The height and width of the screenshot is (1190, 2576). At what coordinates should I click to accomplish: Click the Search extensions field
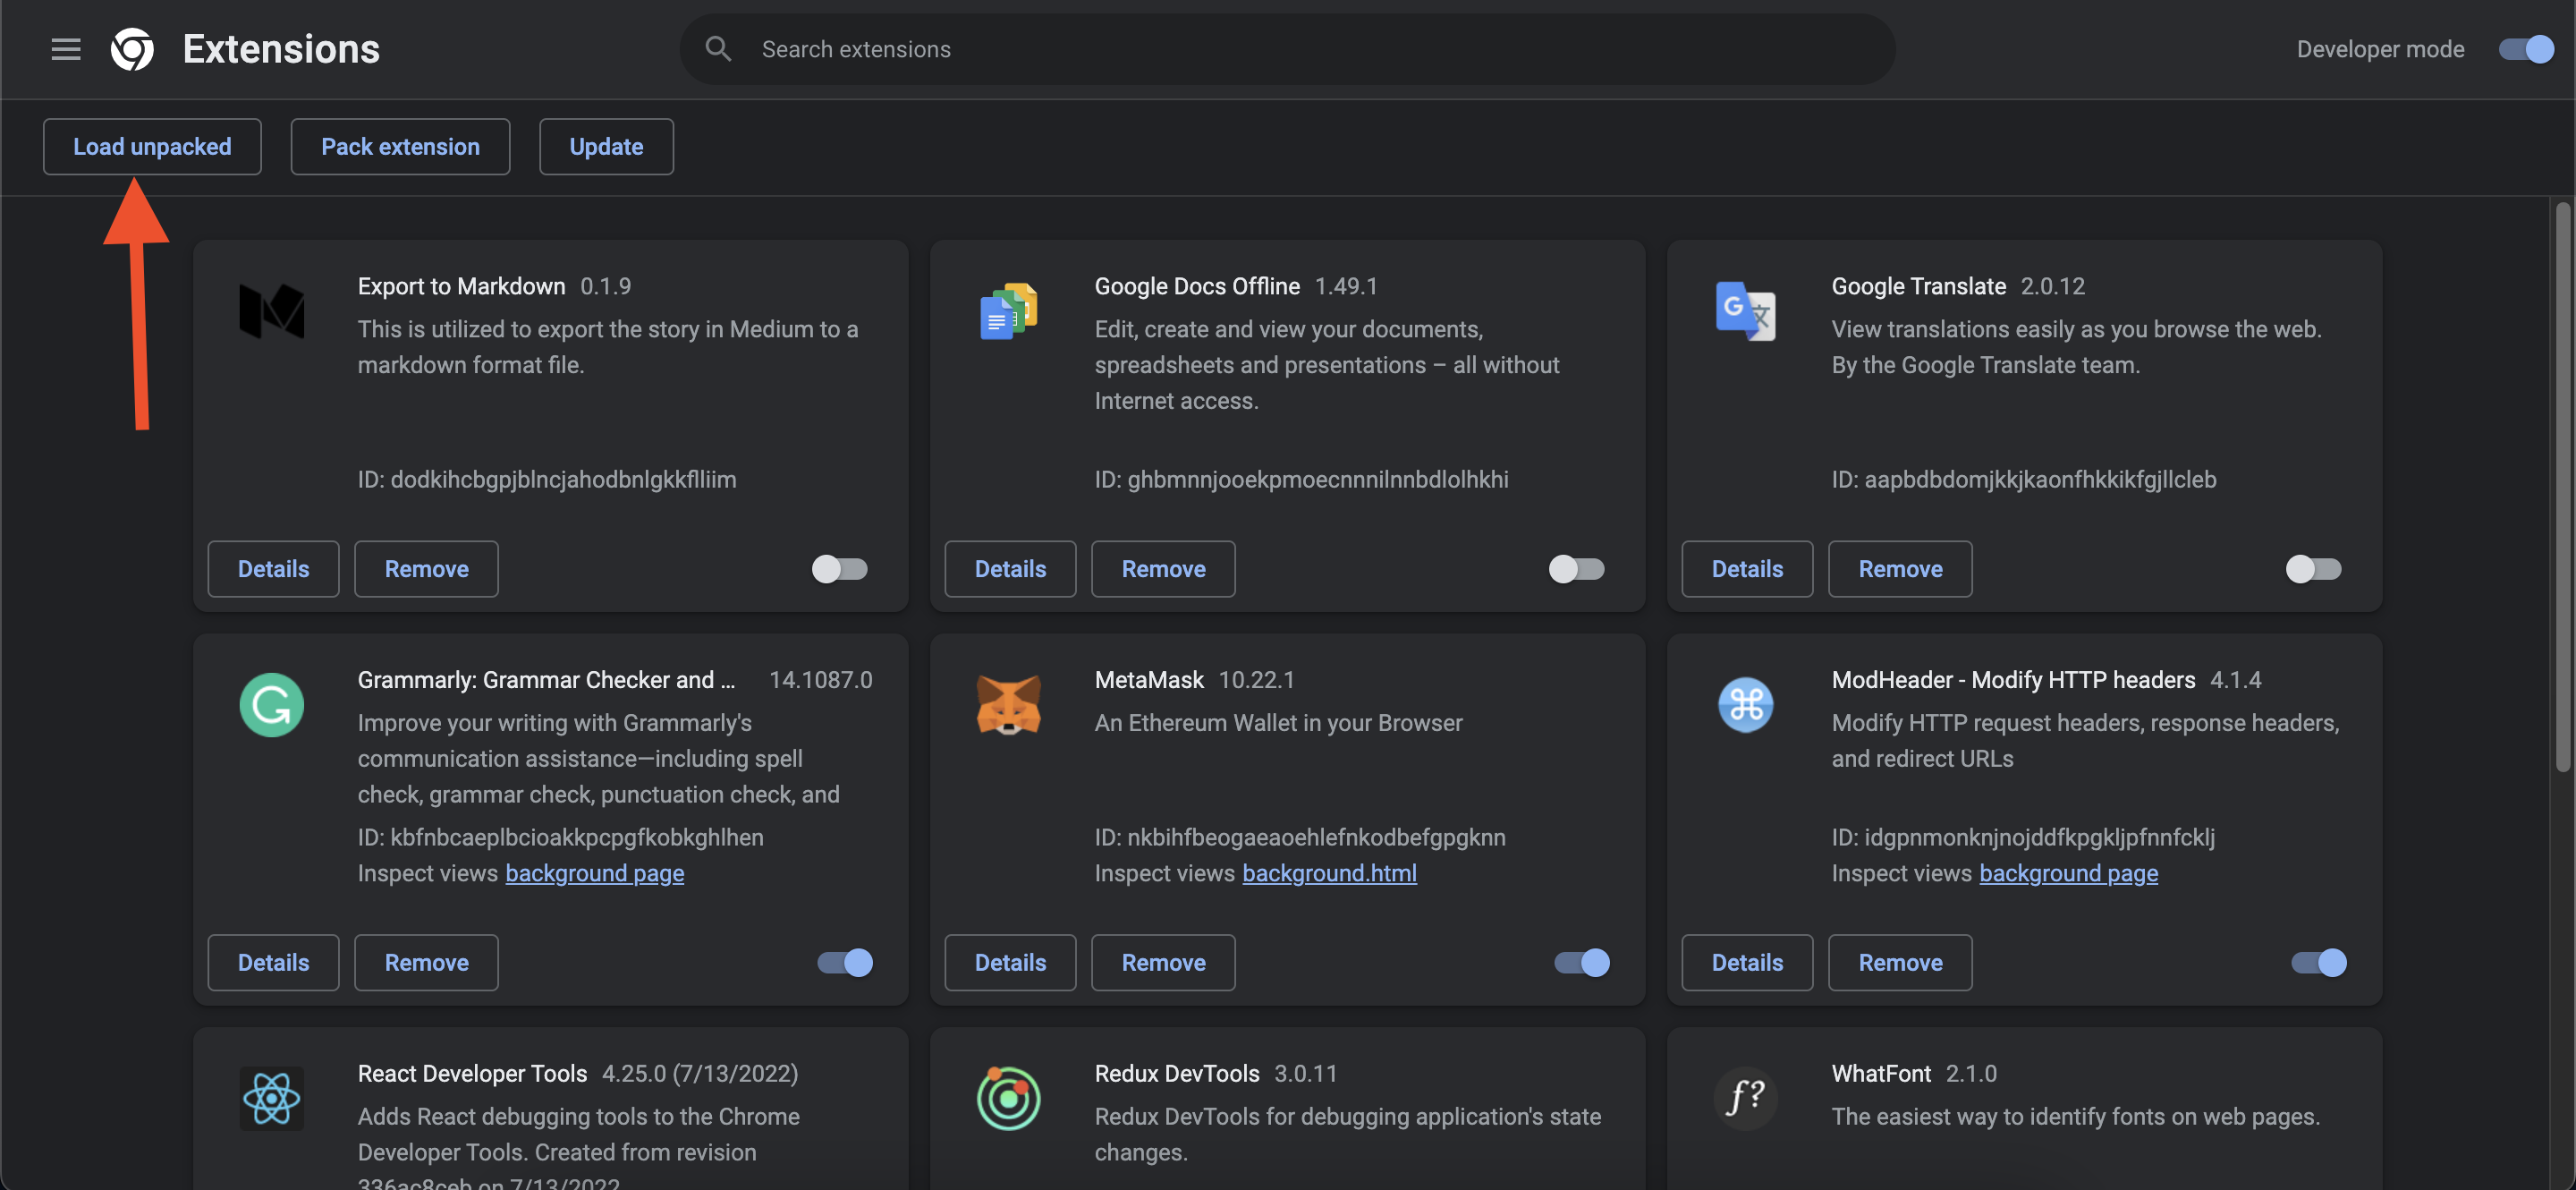pyautogui.click(x=1300, y=49)
